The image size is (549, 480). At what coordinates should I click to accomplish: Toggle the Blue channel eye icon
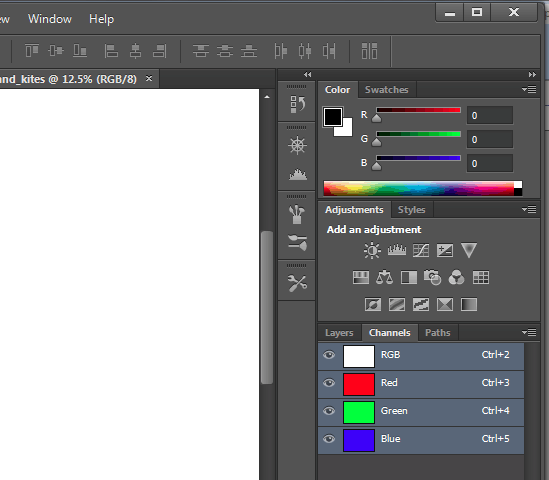click(x=329, y=439)
